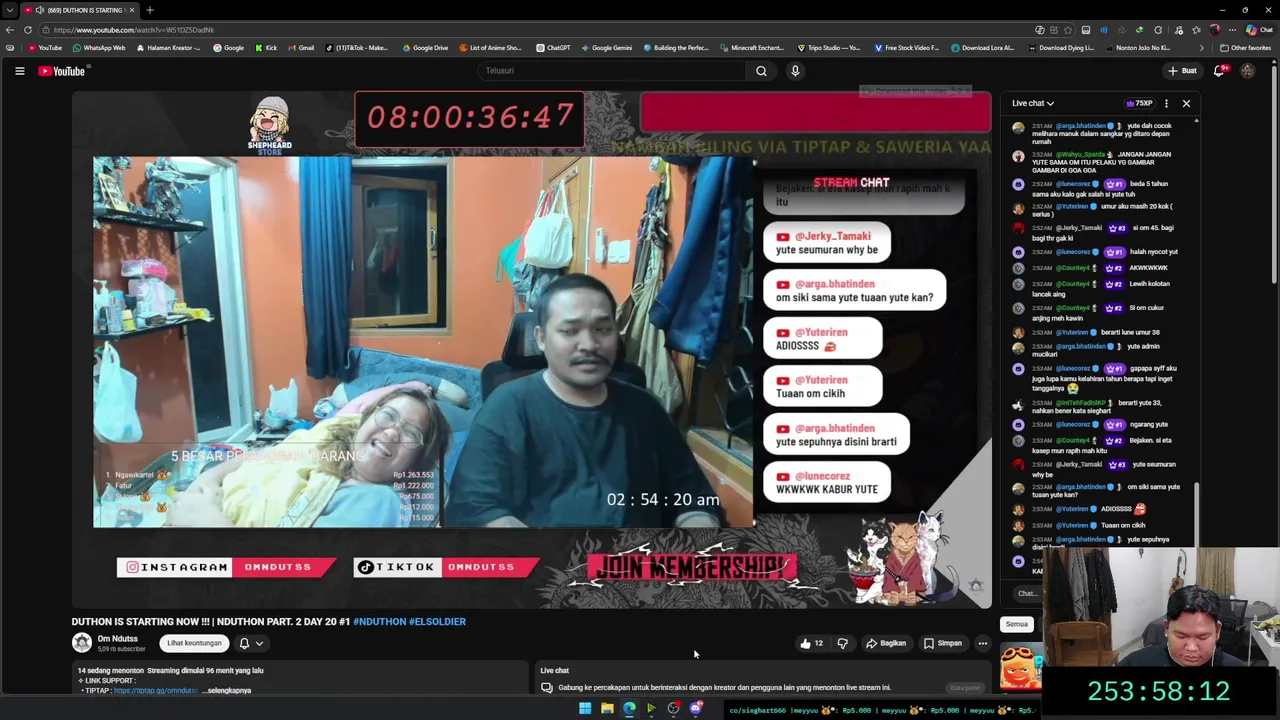
Task: Expand the Live chat mode dropdown
Action: click(x=1033, y=103)
